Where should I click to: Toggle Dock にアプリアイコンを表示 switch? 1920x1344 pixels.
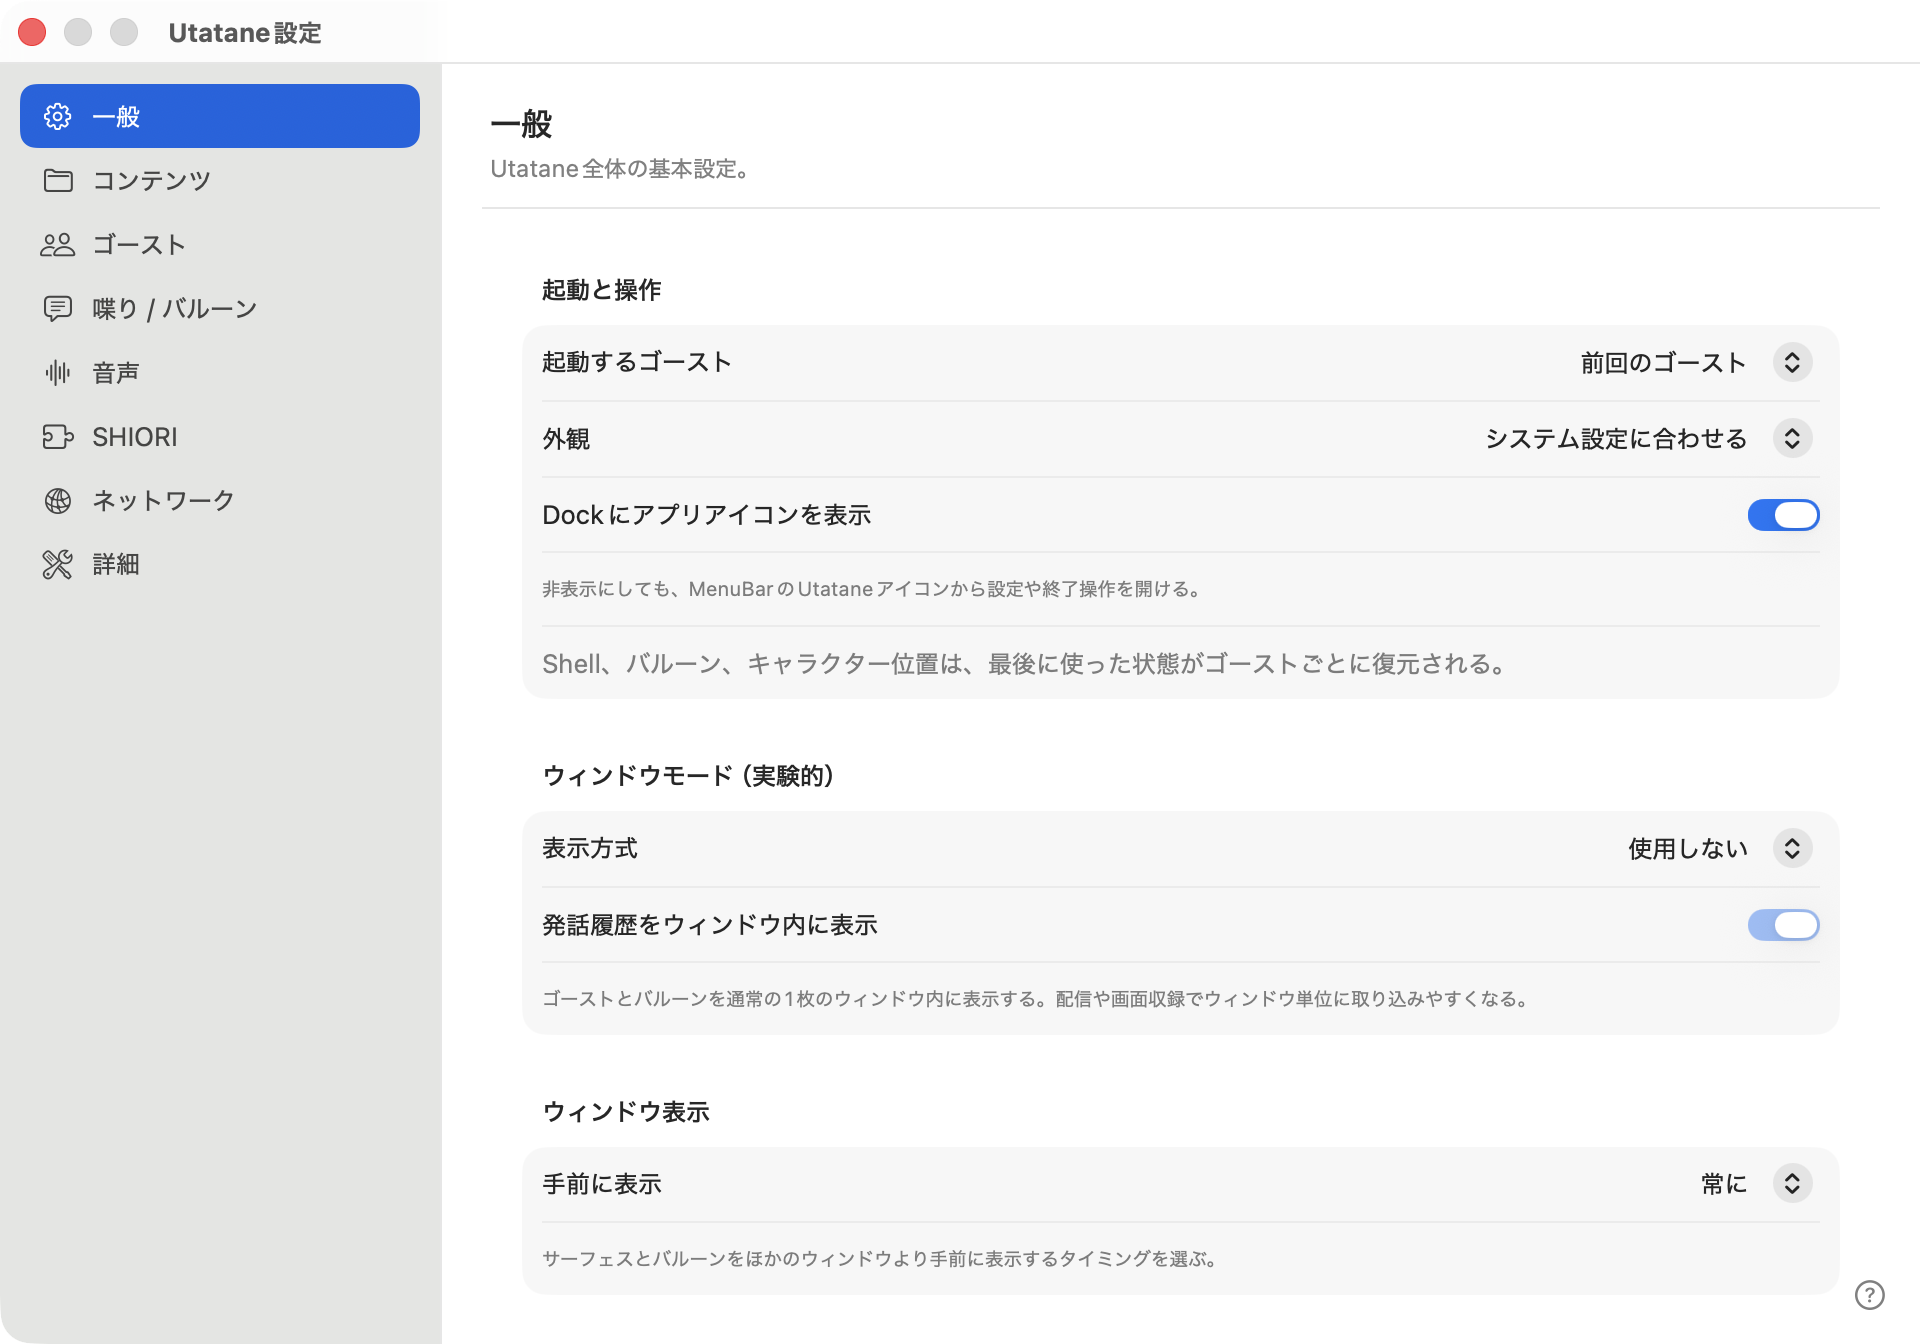(1783, 515)
